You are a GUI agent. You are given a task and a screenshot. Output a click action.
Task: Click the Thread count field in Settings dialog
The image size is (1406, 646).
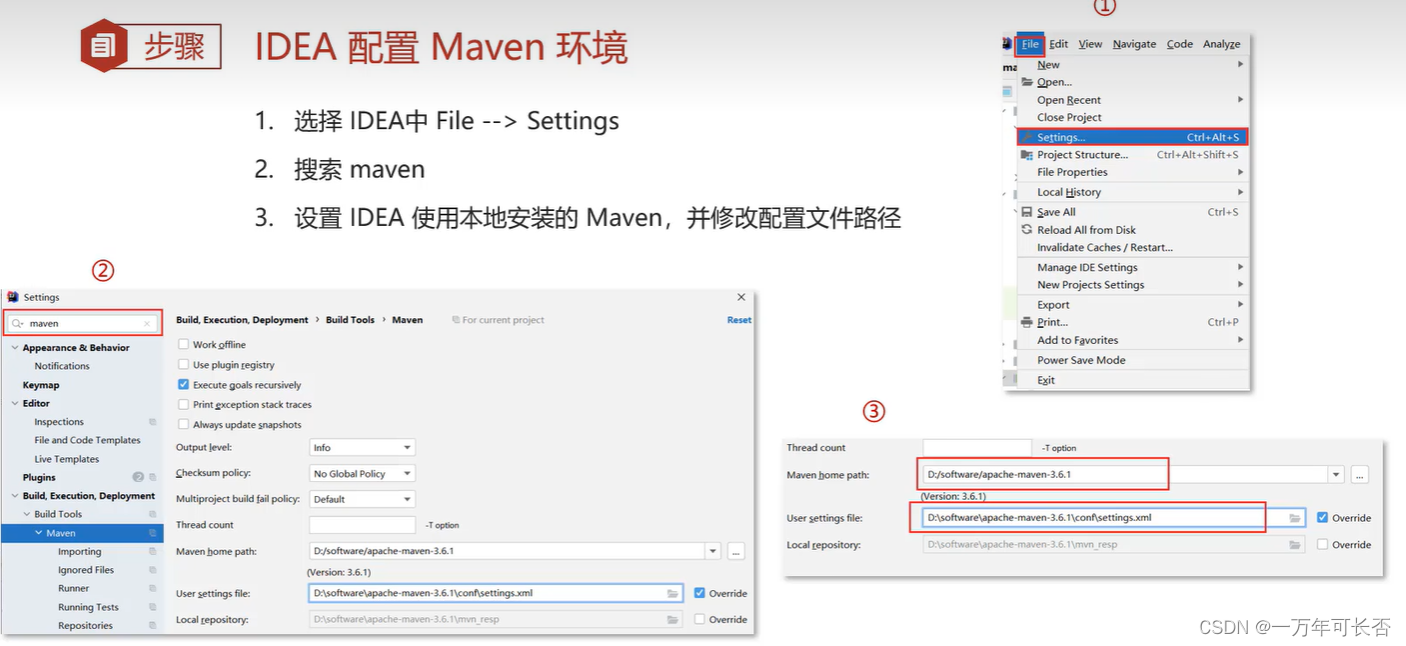363,525
